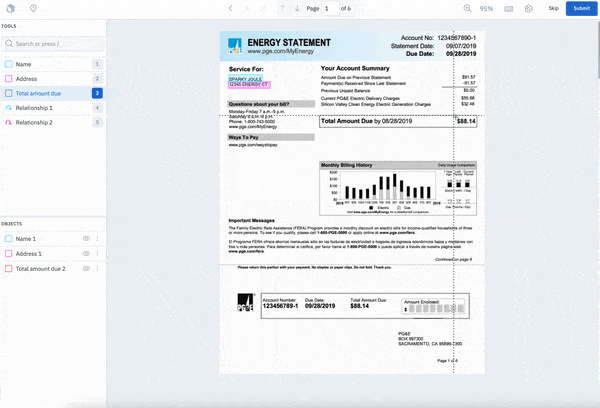
Task: Click 'Questions about your bill?' header
Action: tap(271, 104)
